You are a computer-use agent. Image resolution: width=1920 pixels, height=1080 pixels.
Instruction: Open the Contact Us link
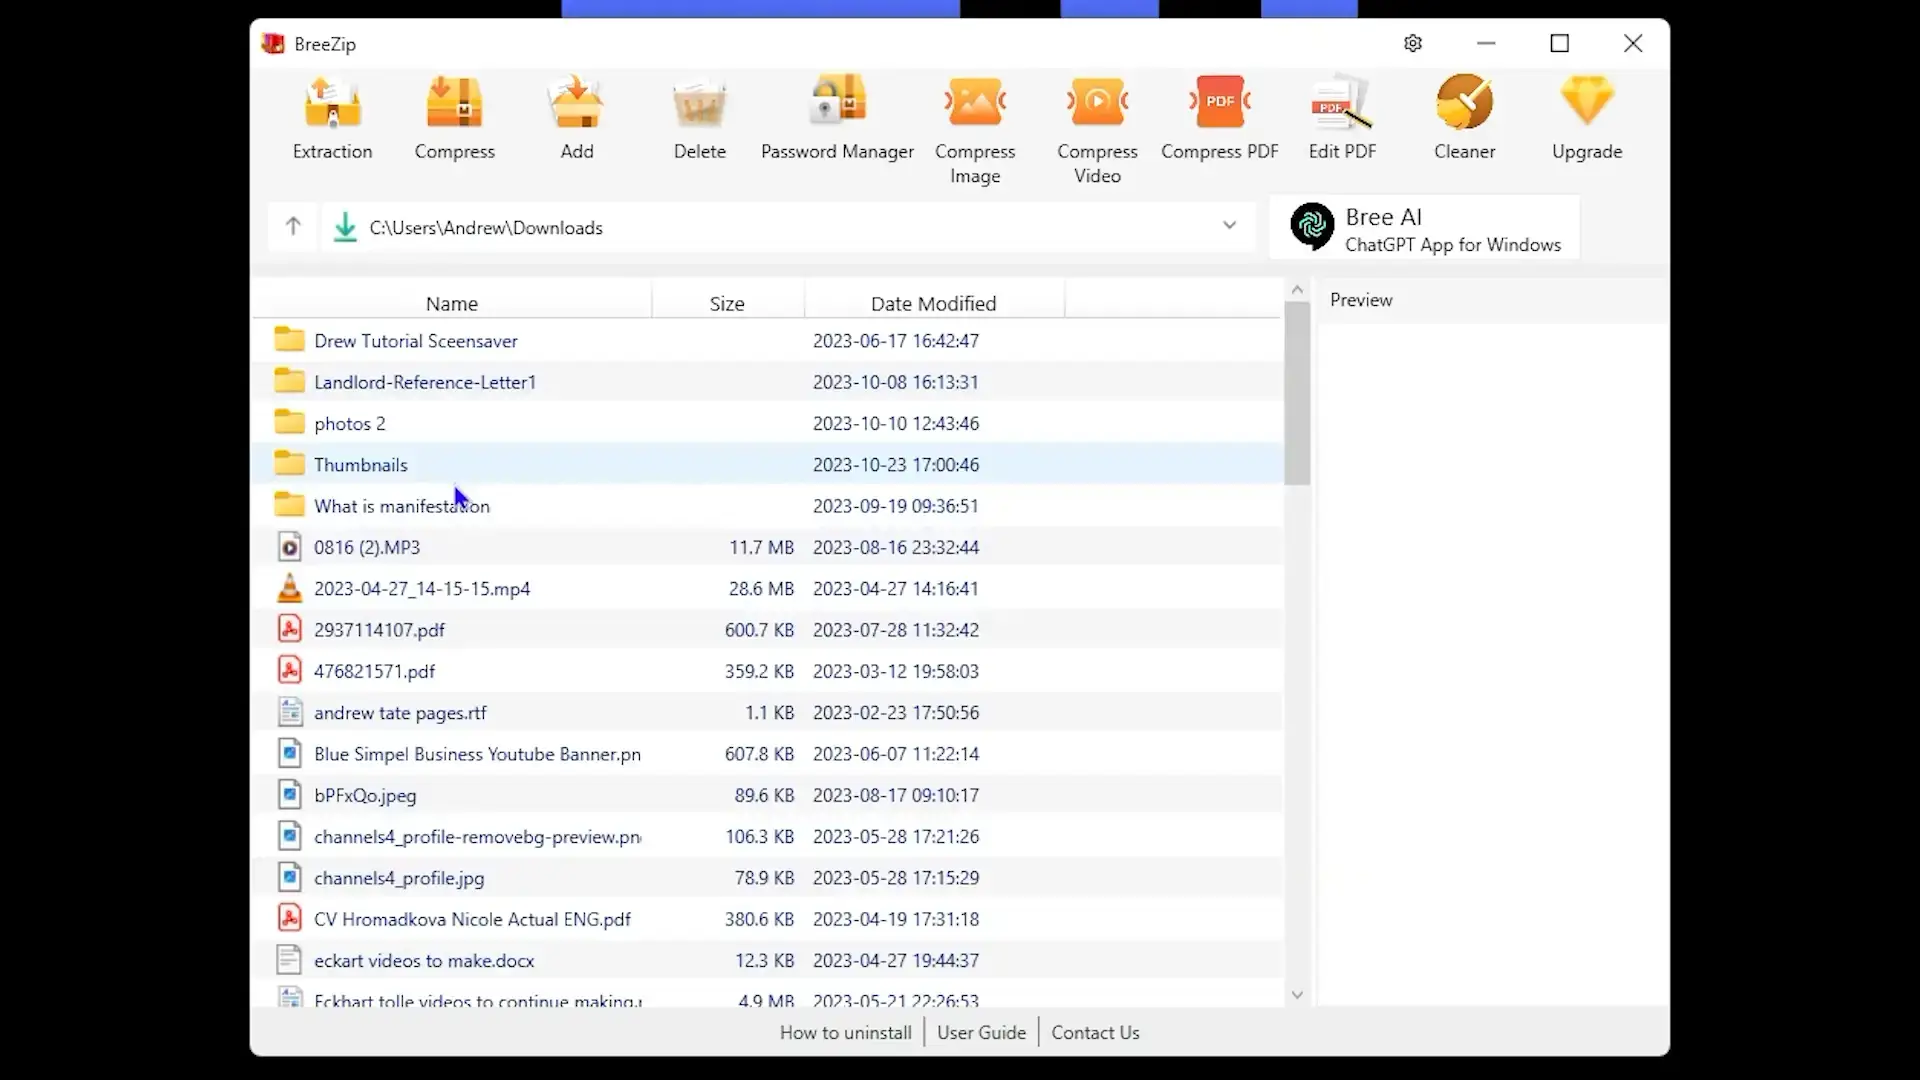point(1095,1032)
